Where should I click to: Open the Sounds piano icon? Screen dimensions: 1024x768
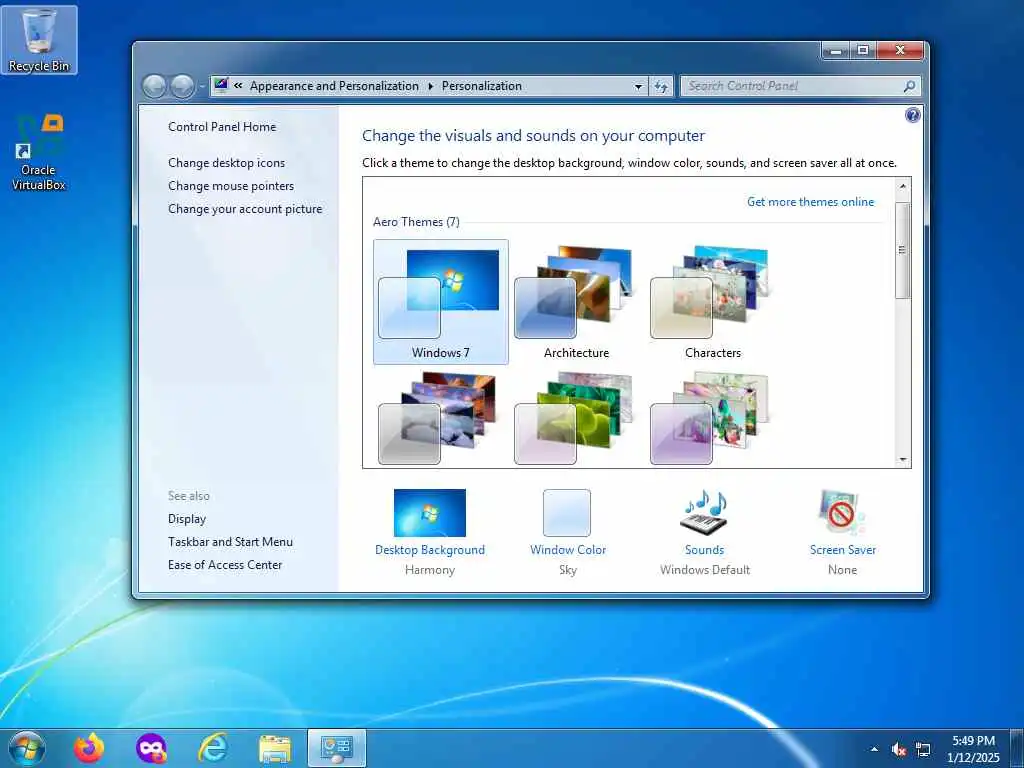tap(705, 513)
